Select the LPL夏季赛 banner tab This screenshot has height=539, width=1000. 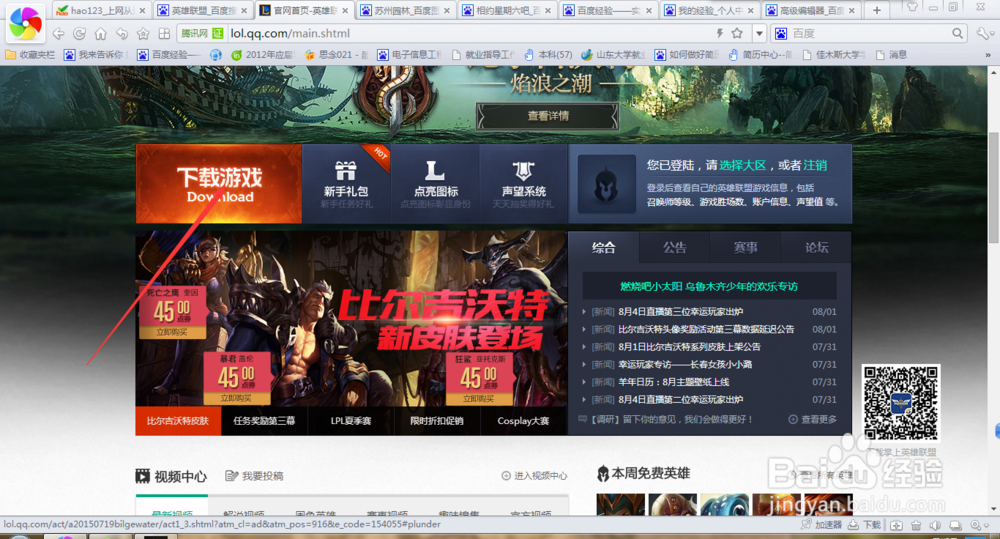[351, 421]
